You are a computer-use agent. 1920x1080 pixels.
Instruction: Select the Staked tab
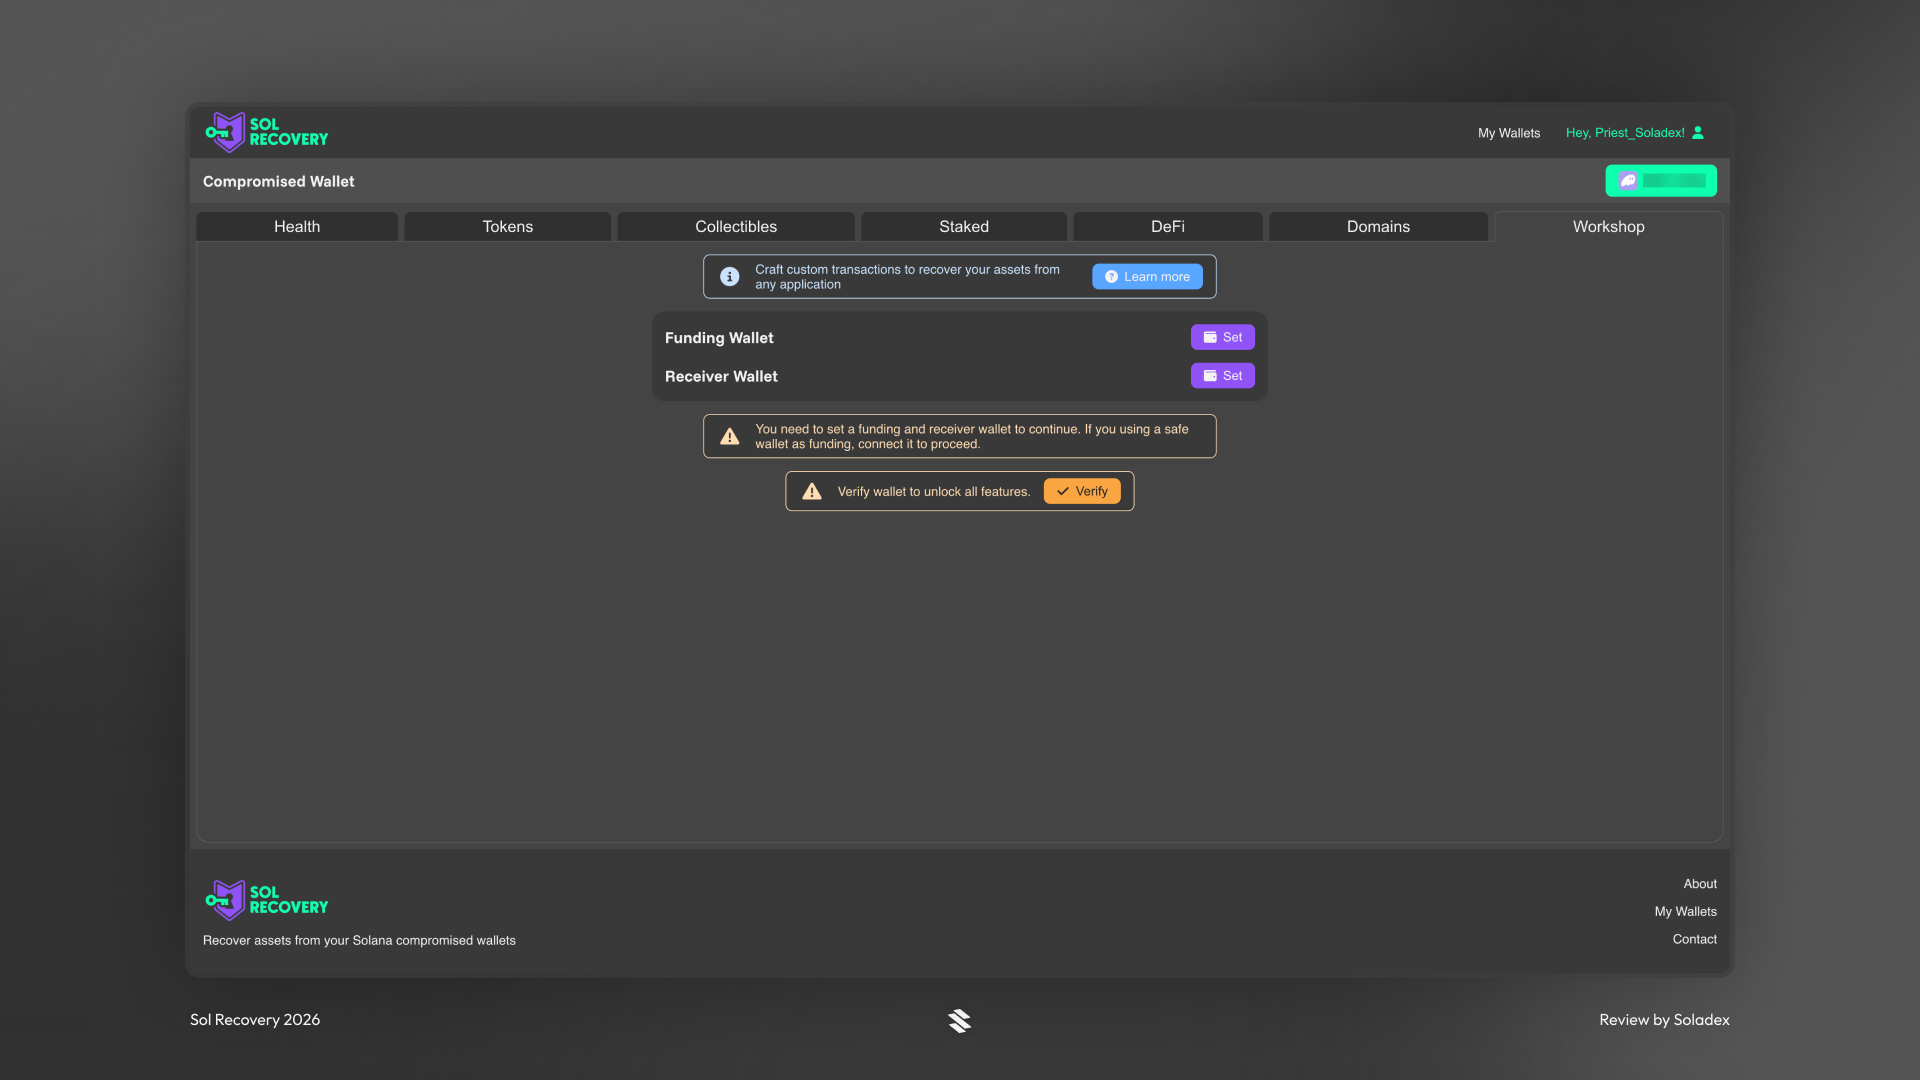[963, 226]
